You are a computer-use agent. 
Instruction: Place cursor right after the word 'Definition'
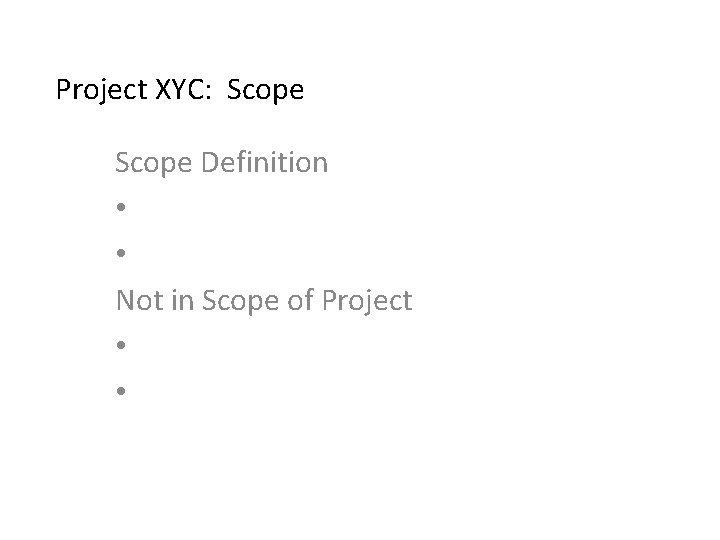[329, 162]
